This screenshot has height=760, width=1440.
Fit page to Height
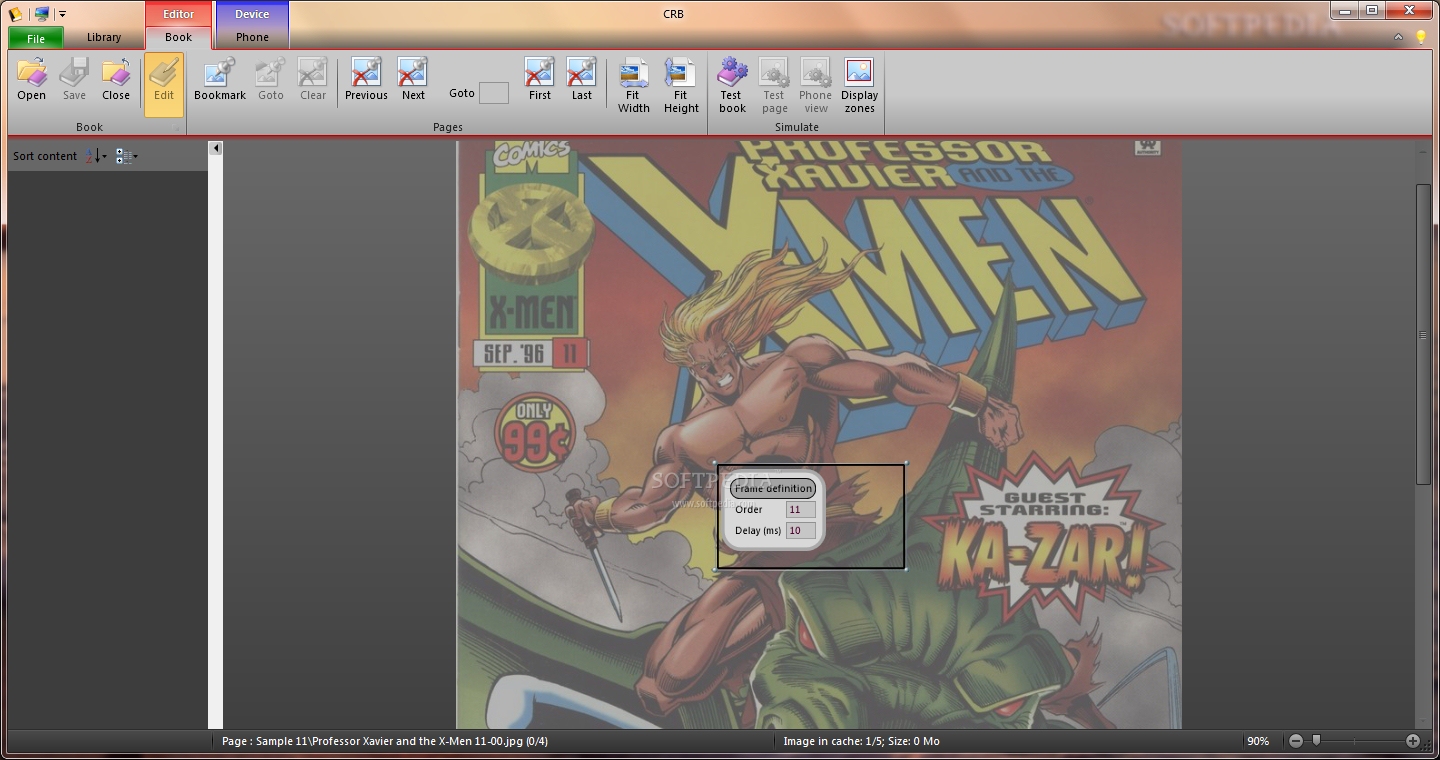point(681,86)
